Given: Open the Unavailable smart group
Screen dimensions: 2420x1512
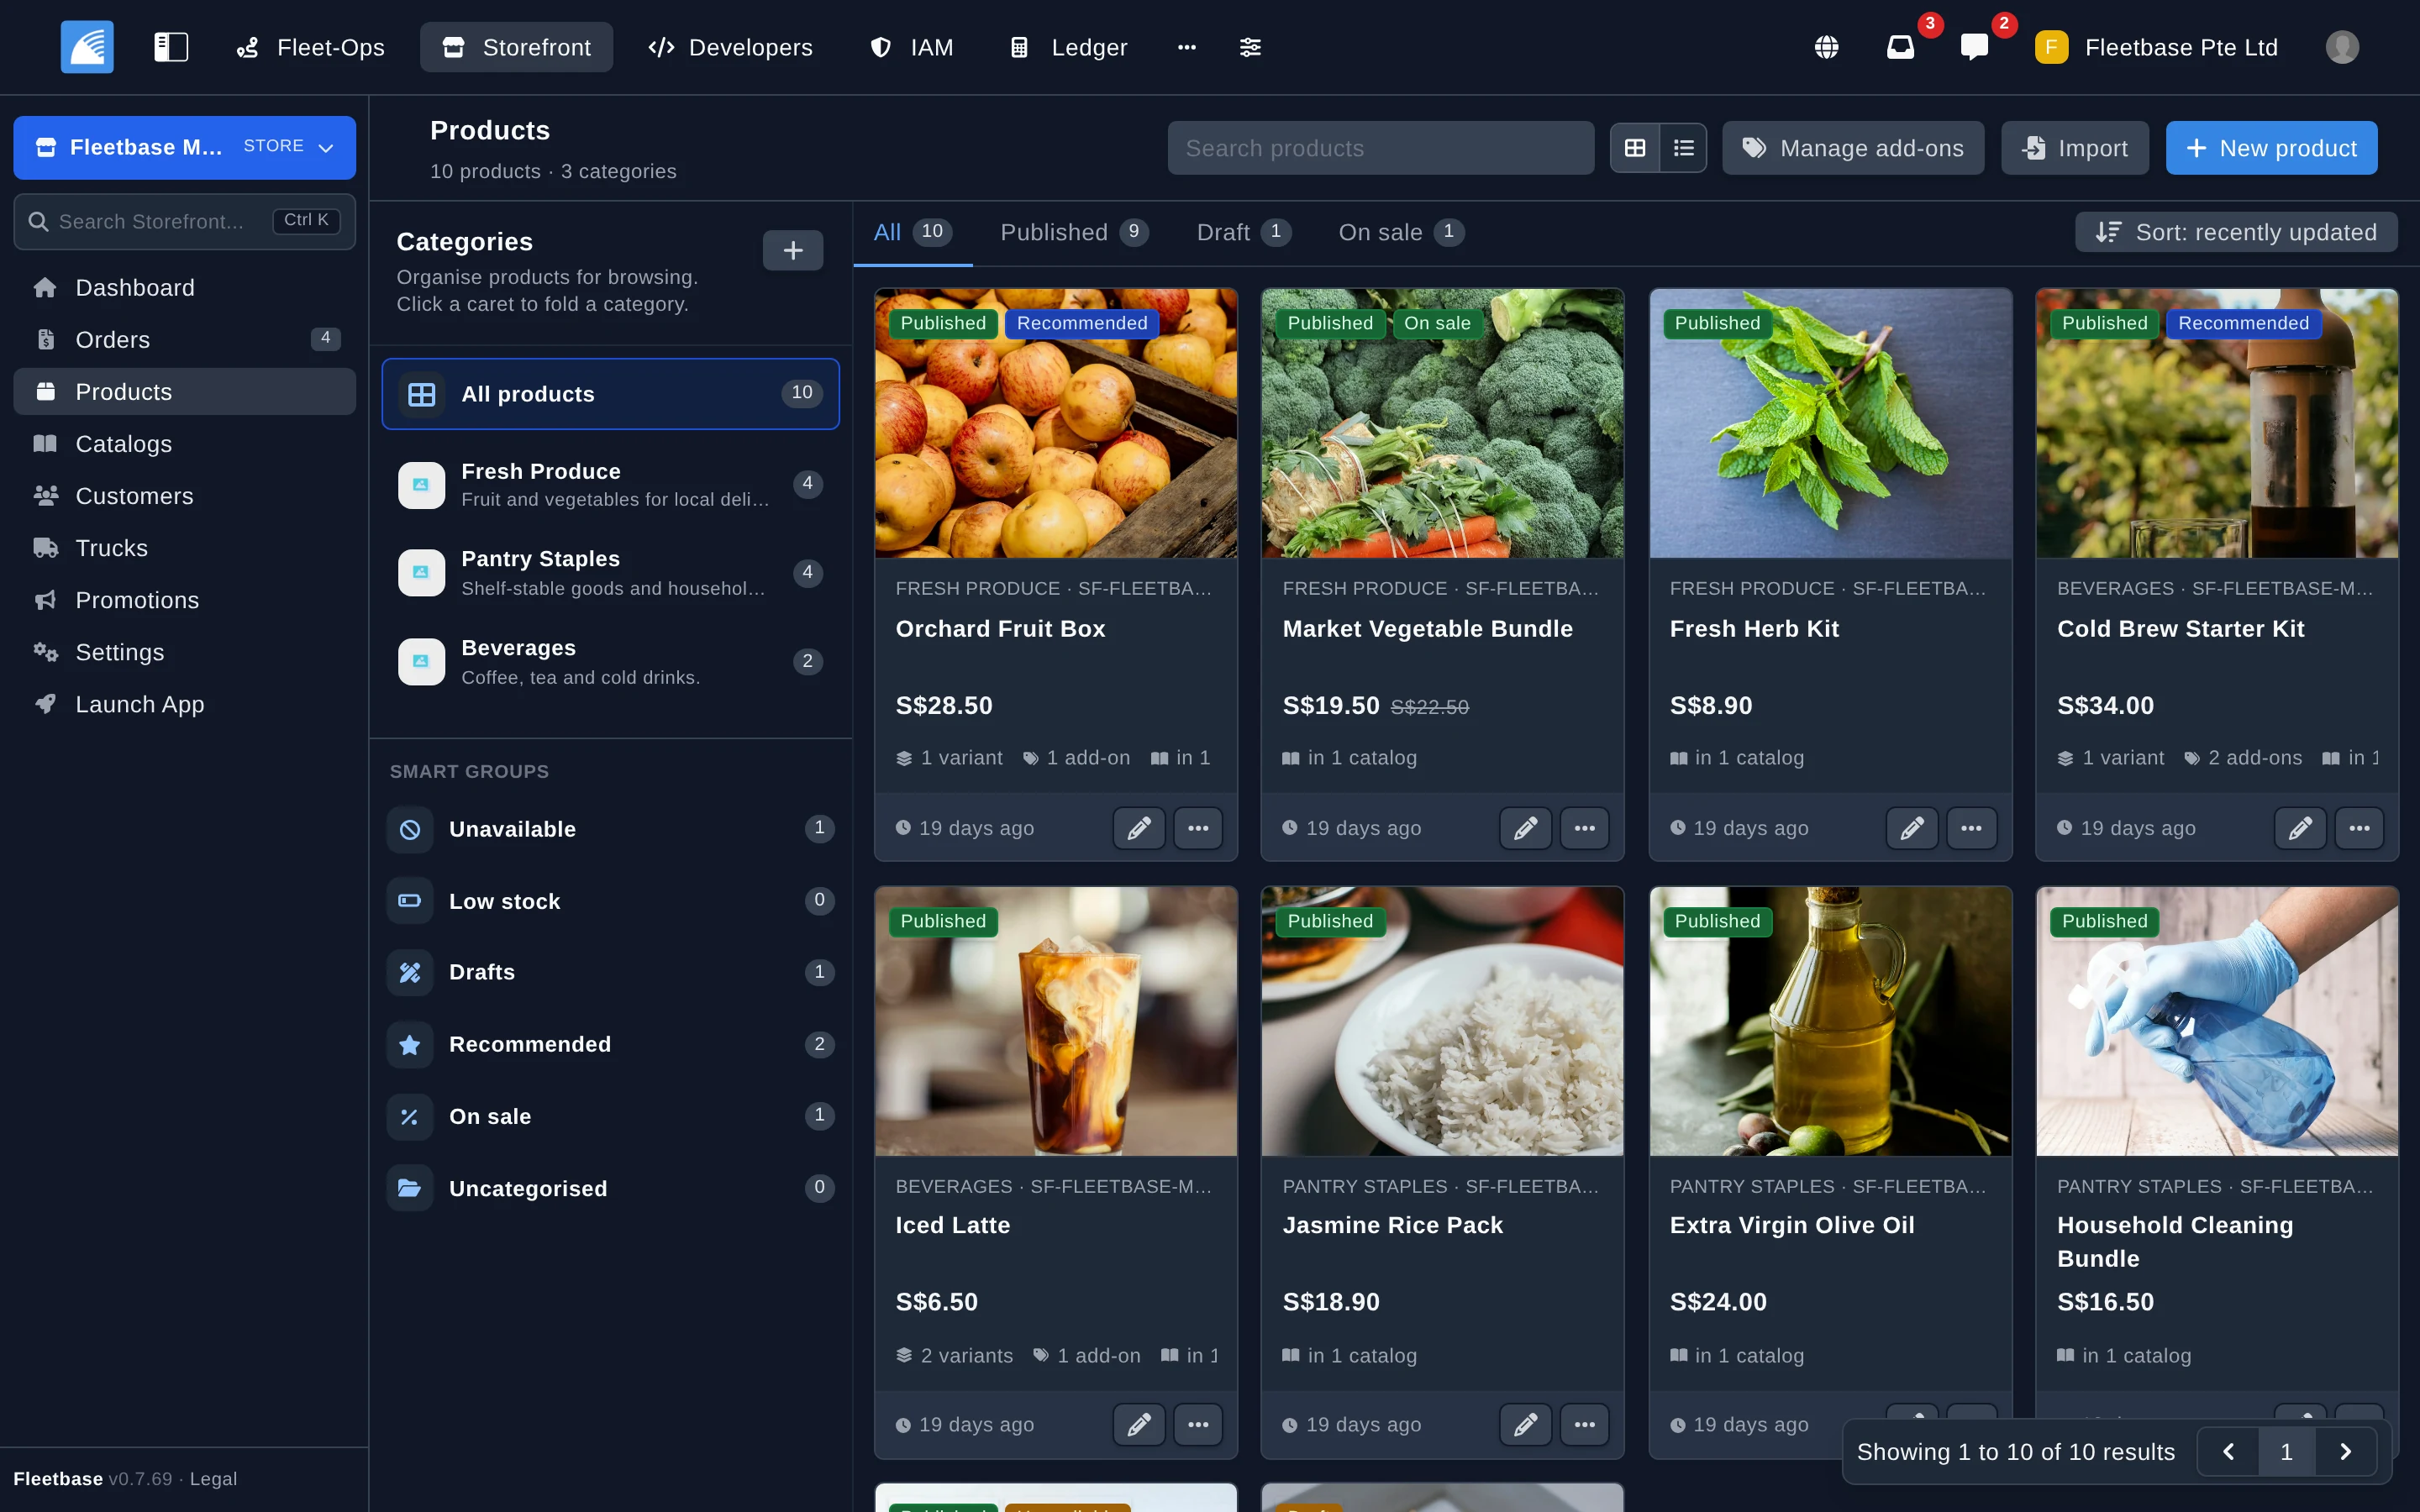Looking at the screenshot, I should pos(610,829).
